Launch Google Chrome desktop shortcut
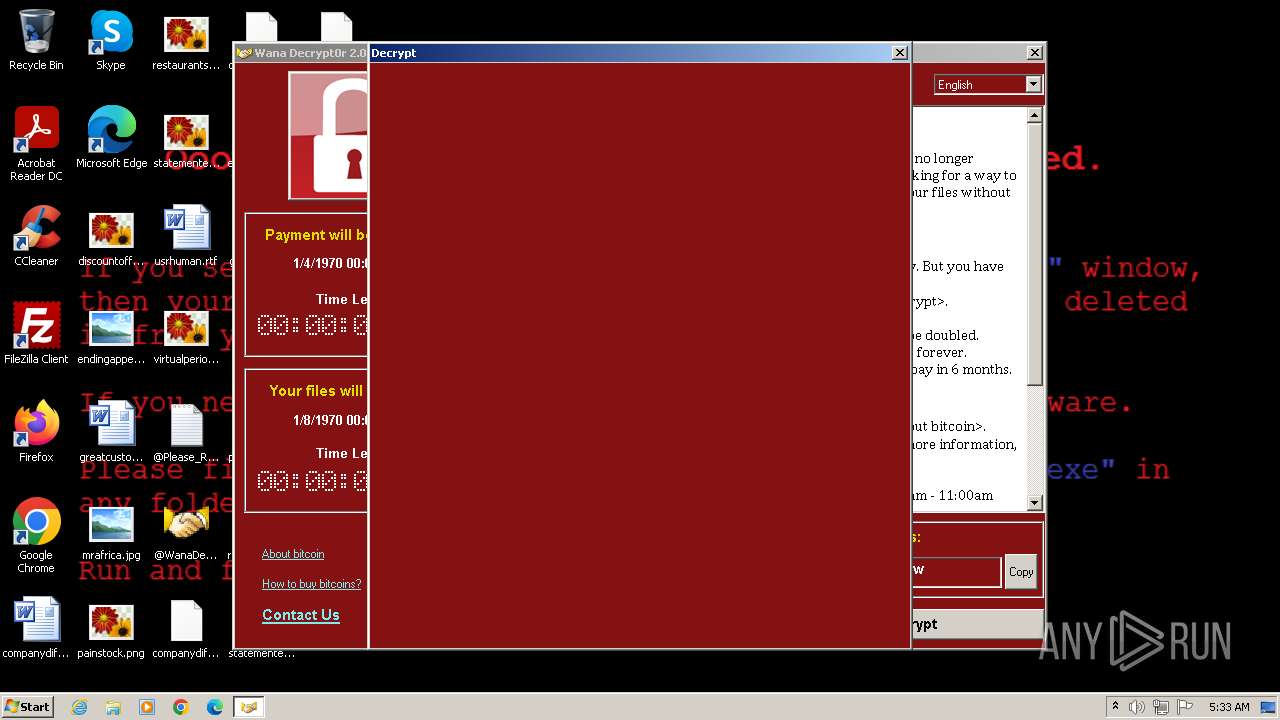 pyautogui.click(x=36, y=535)
